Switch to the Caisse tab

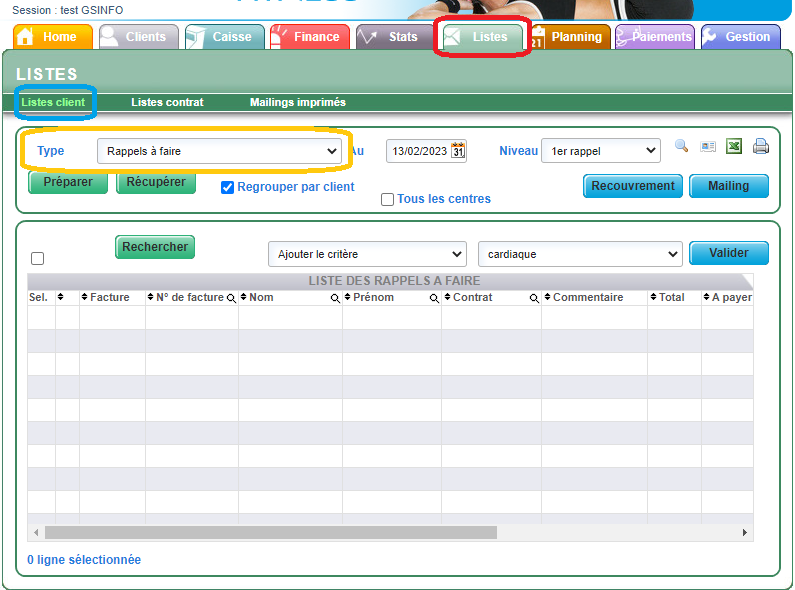tap(225, 37)
